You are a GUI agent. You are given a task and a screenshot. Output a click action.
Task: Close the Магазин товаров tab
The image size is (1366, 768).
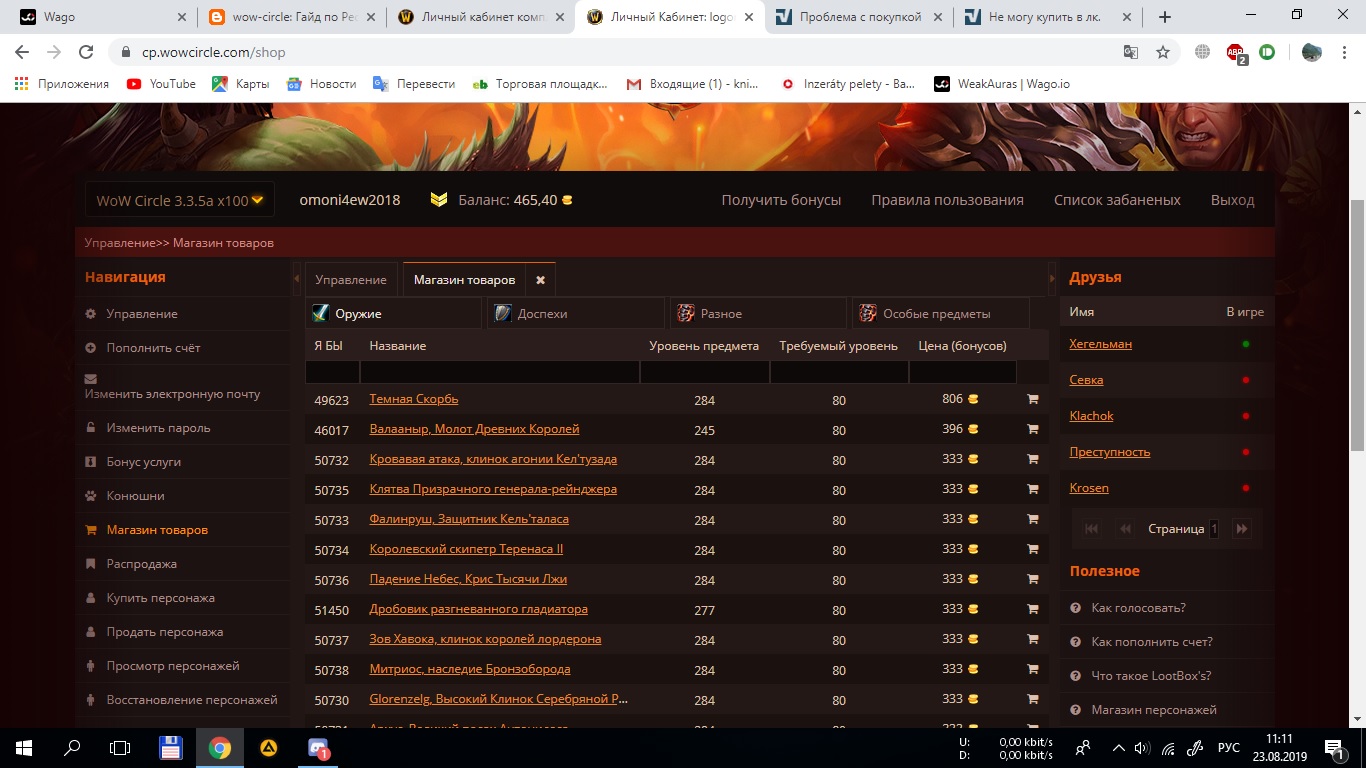click(540, 280)
